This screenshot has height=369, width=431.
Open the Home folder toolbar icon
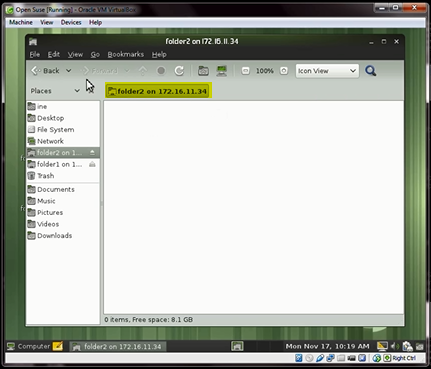[203, 71]
